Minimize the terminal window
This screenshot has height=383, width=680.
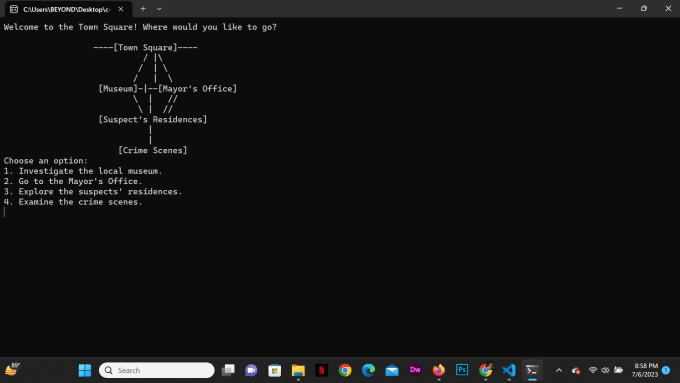click(x=619, y=8)
